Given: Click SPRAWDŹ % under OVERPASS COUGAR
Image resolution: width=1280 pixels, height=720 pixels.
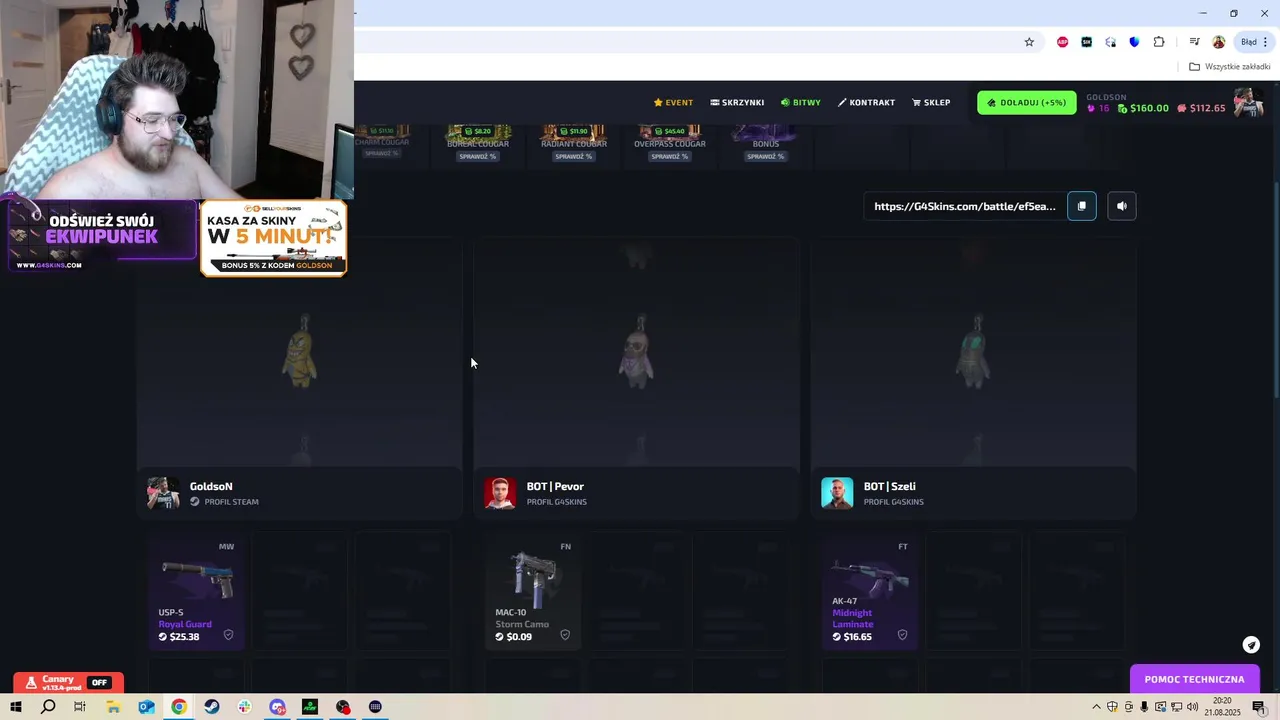Looking at the screenshot, I should click(670, 156).
